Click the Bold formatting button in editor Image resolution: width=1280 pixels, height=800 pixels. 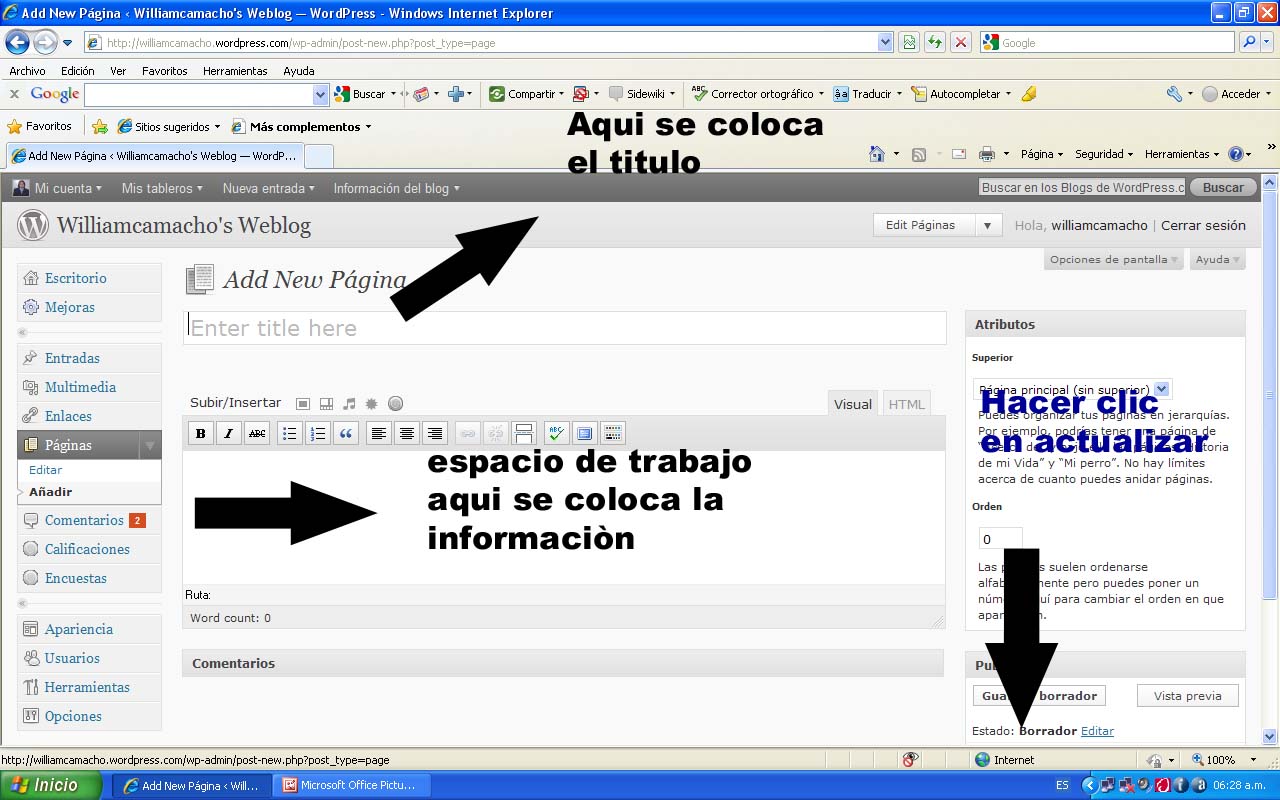point(201,433)
